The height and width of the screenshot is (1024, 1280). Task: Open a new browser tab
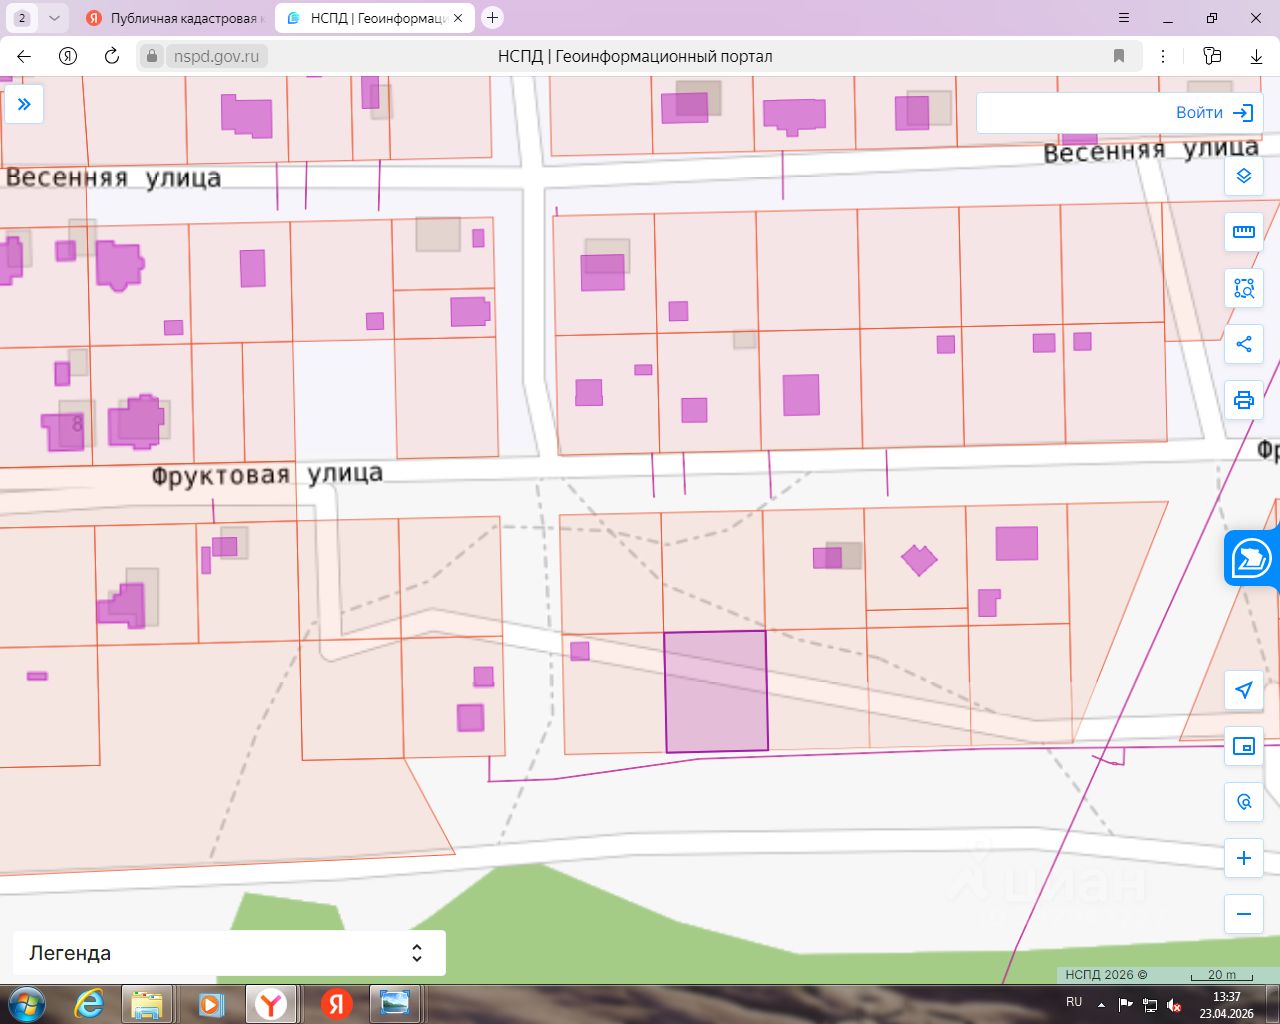[492, 18]
